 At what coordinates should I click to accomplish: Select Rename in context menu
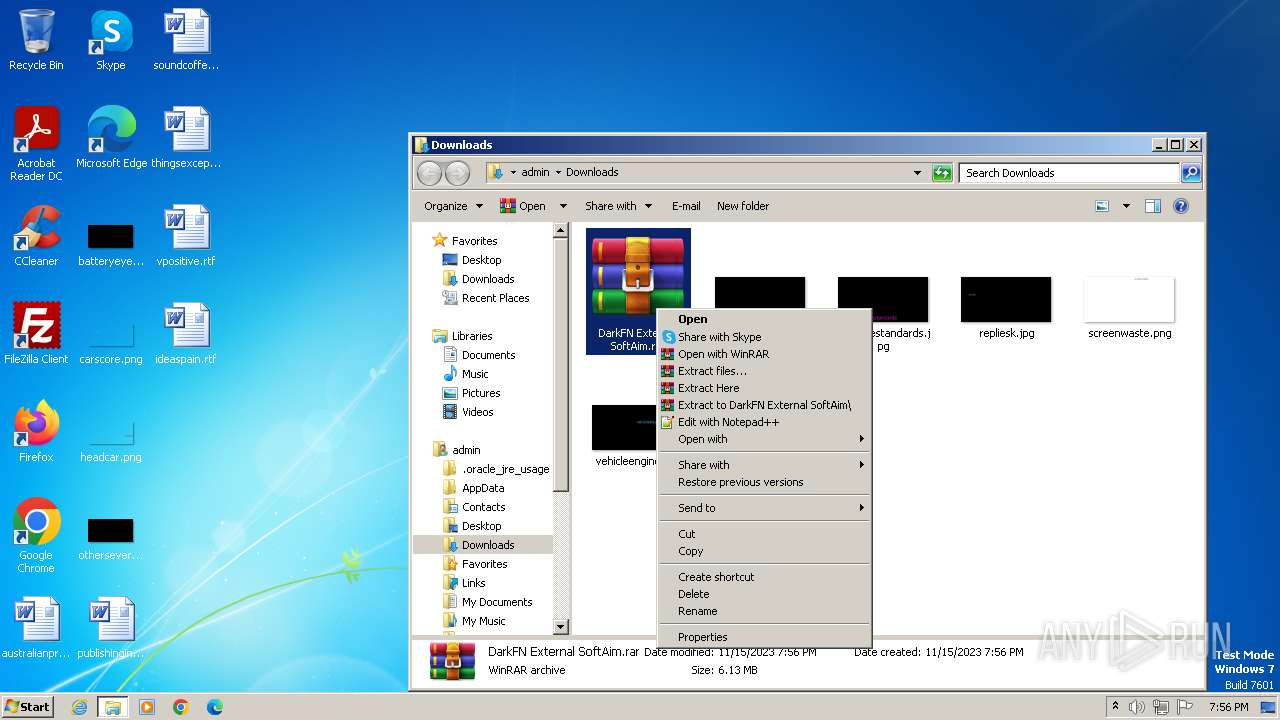(764, 611)
